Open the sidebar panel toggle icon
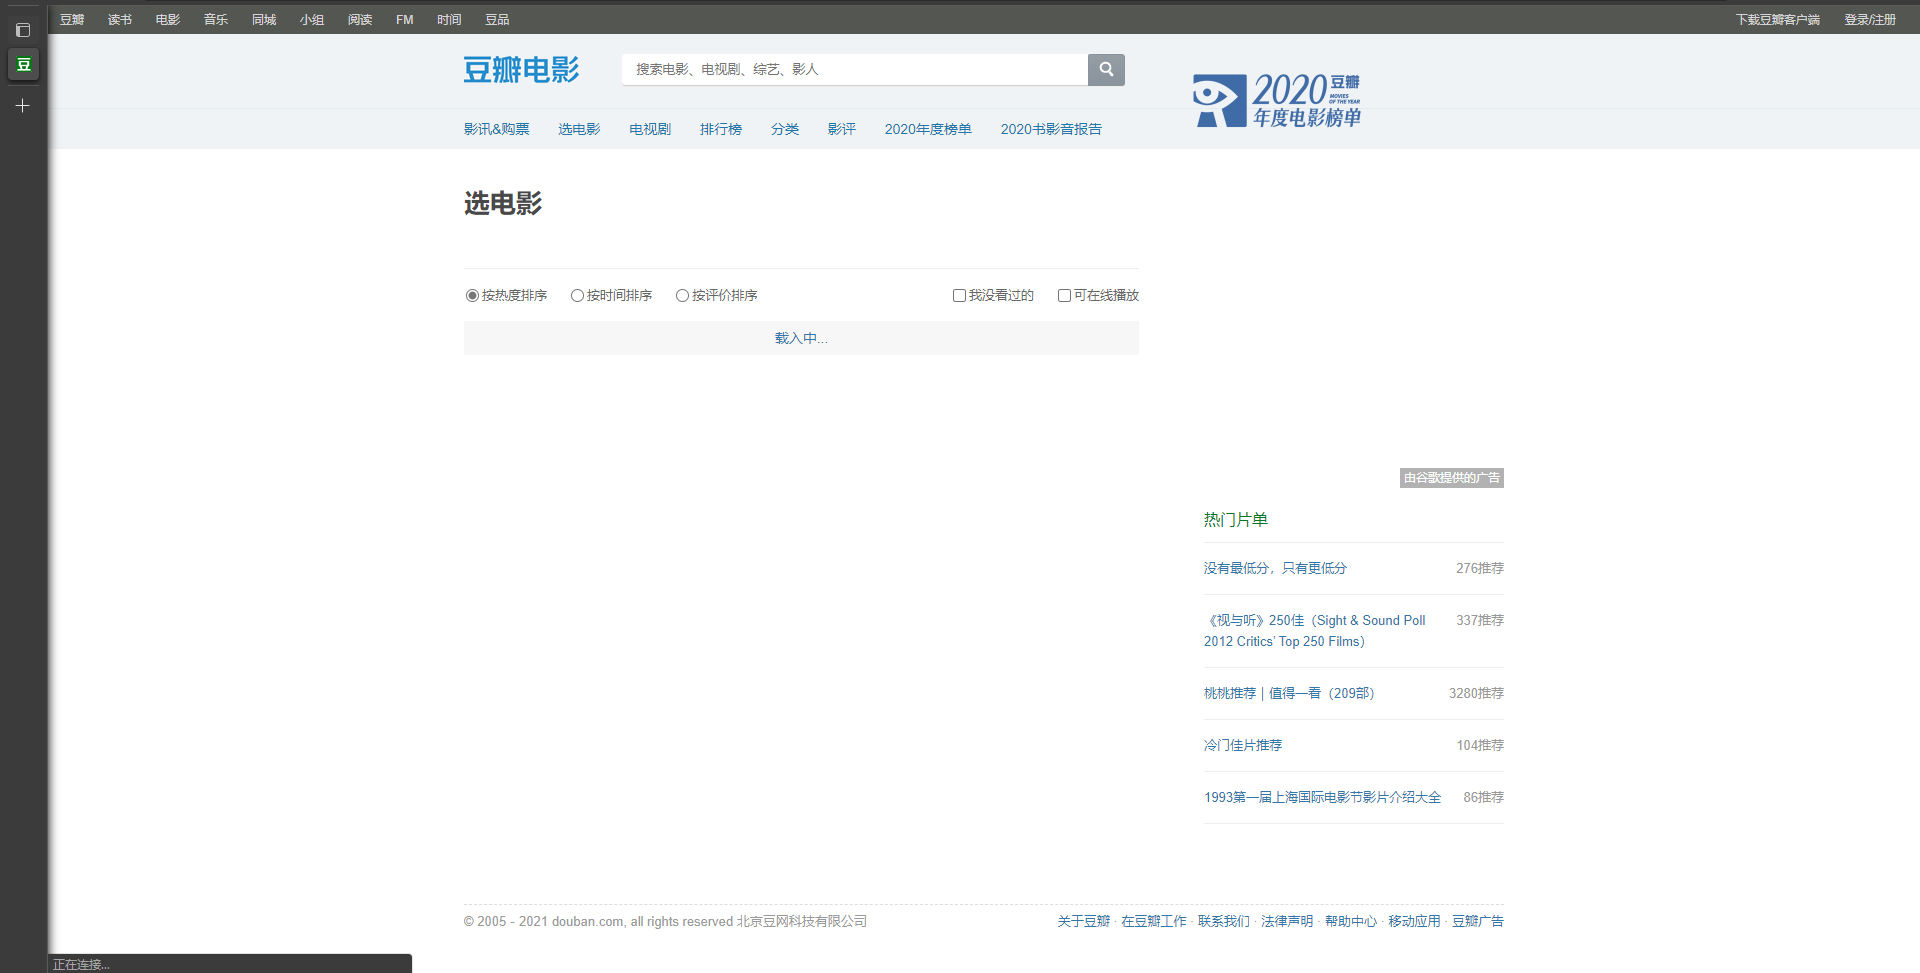Image resolution: width=1920 pixels, height=973 pixels. click(23, 30)
